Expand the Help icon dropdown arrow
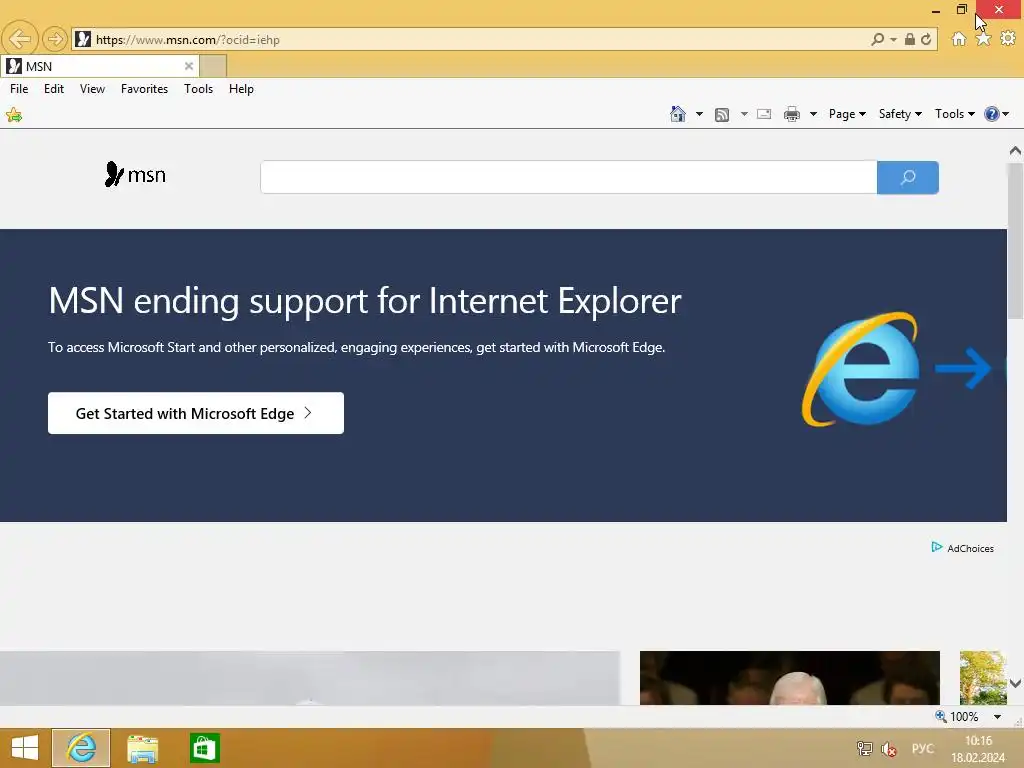Viewport: 1024px width, 768px height. click(x=1006, y=114)
